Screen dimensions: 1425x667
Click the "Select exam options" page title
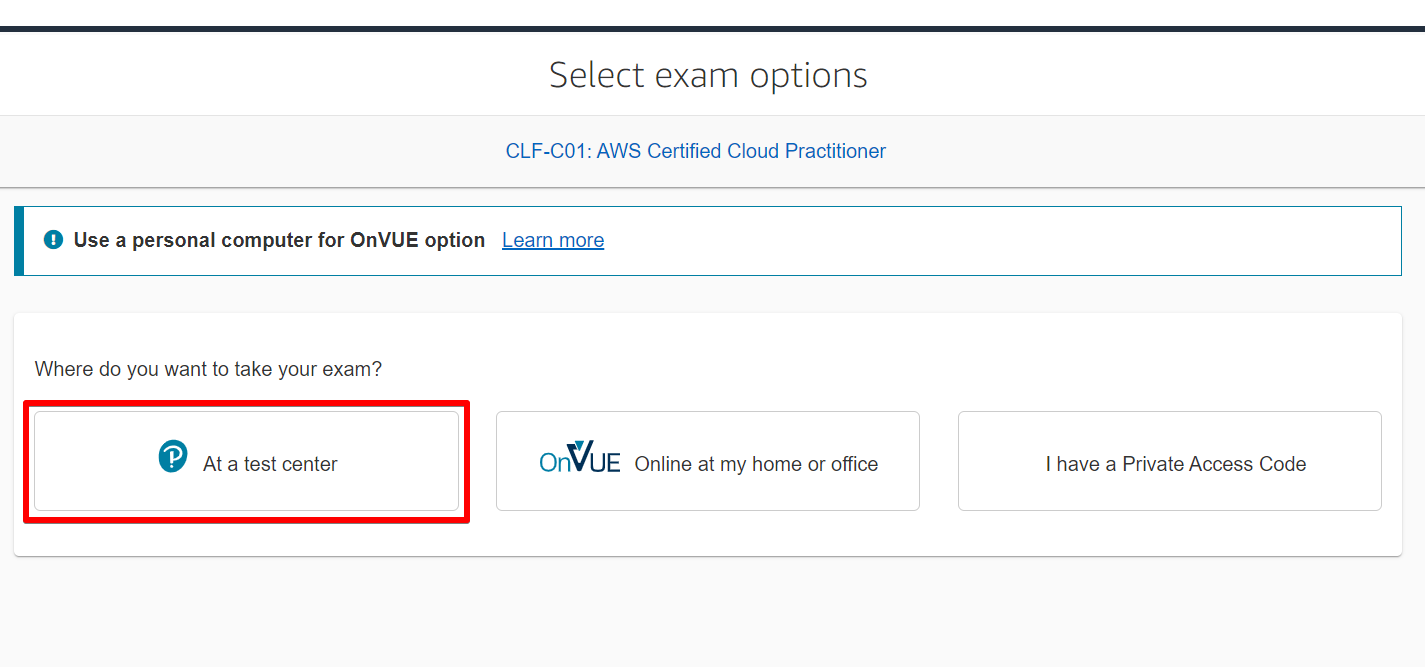tap(707, 74)
